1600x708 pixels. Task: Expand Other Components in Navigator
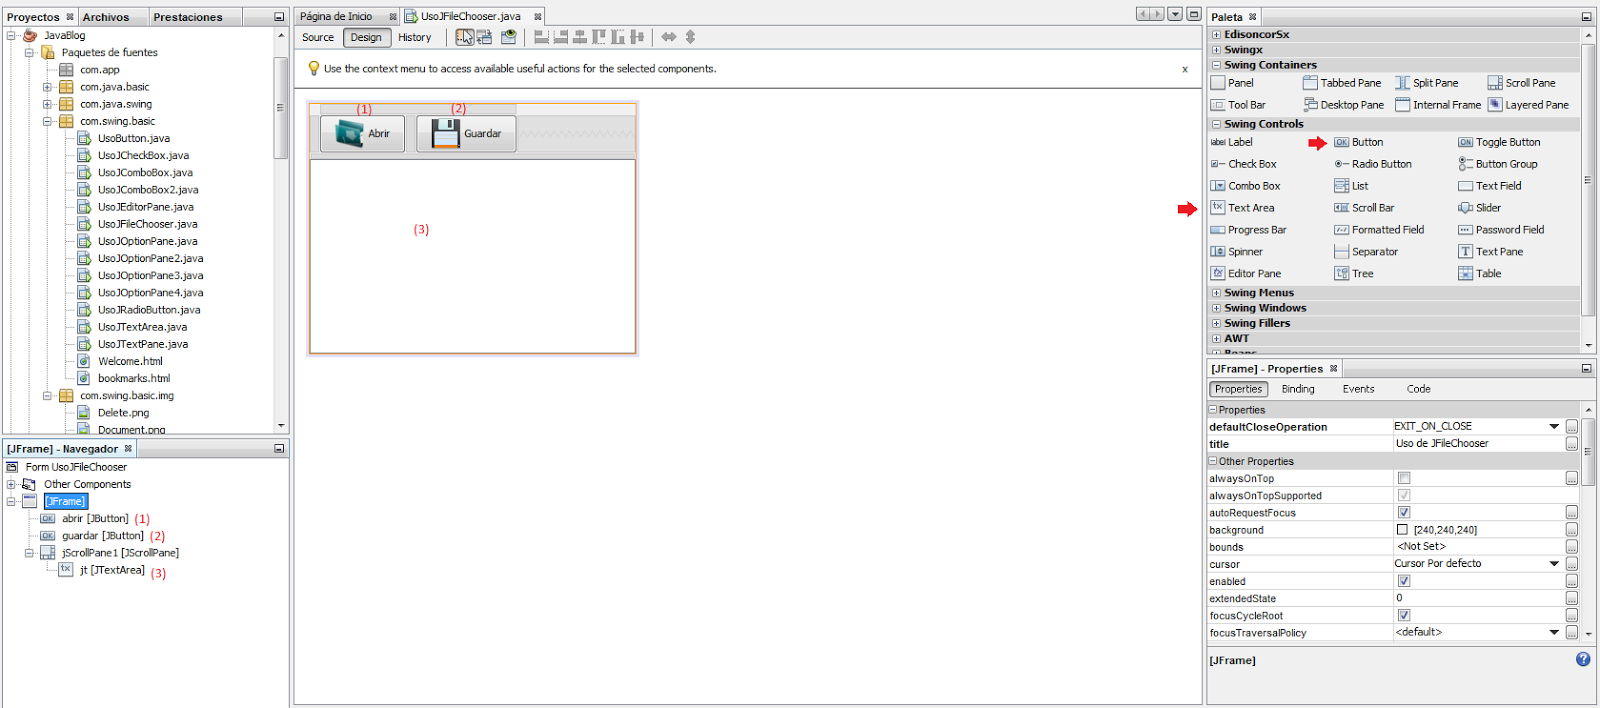coord(11,484)
